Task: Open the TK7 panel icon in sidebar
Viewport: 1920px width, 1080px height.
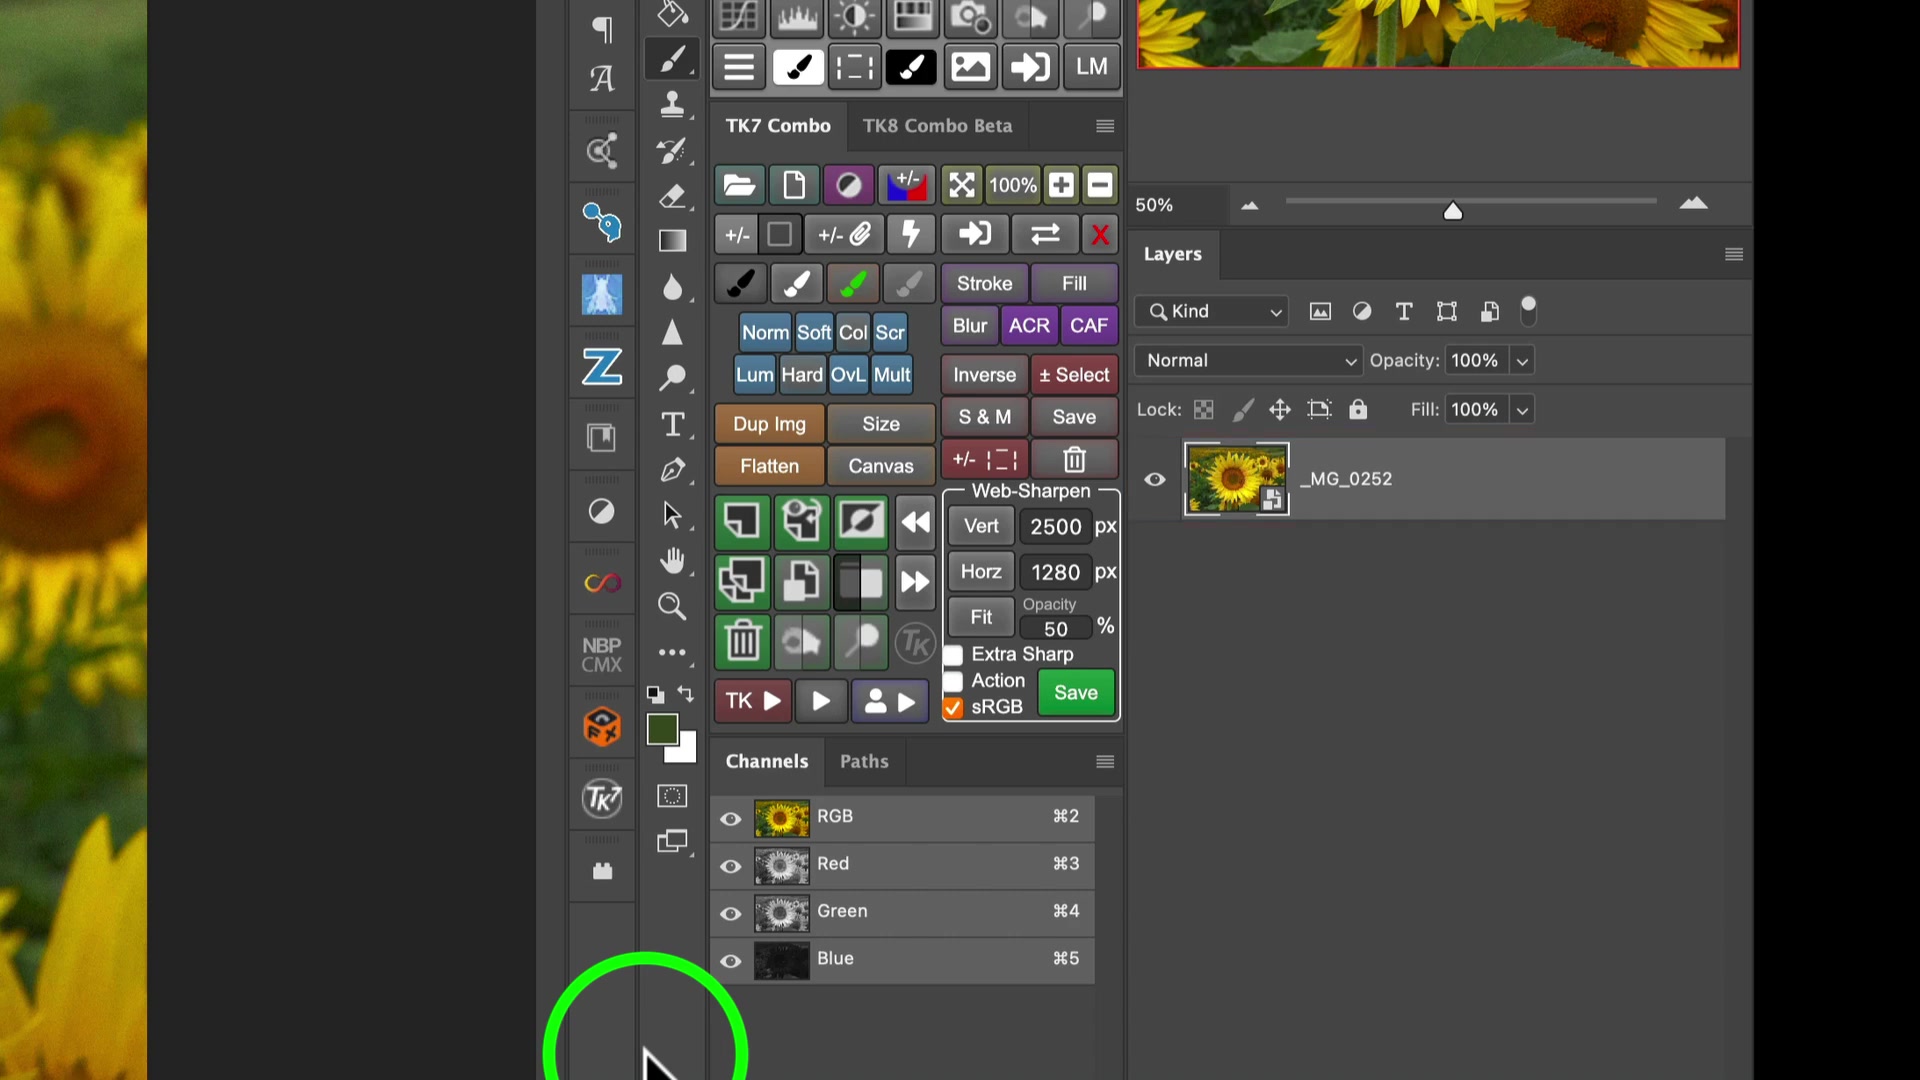Action: click(x=602, y=798)
